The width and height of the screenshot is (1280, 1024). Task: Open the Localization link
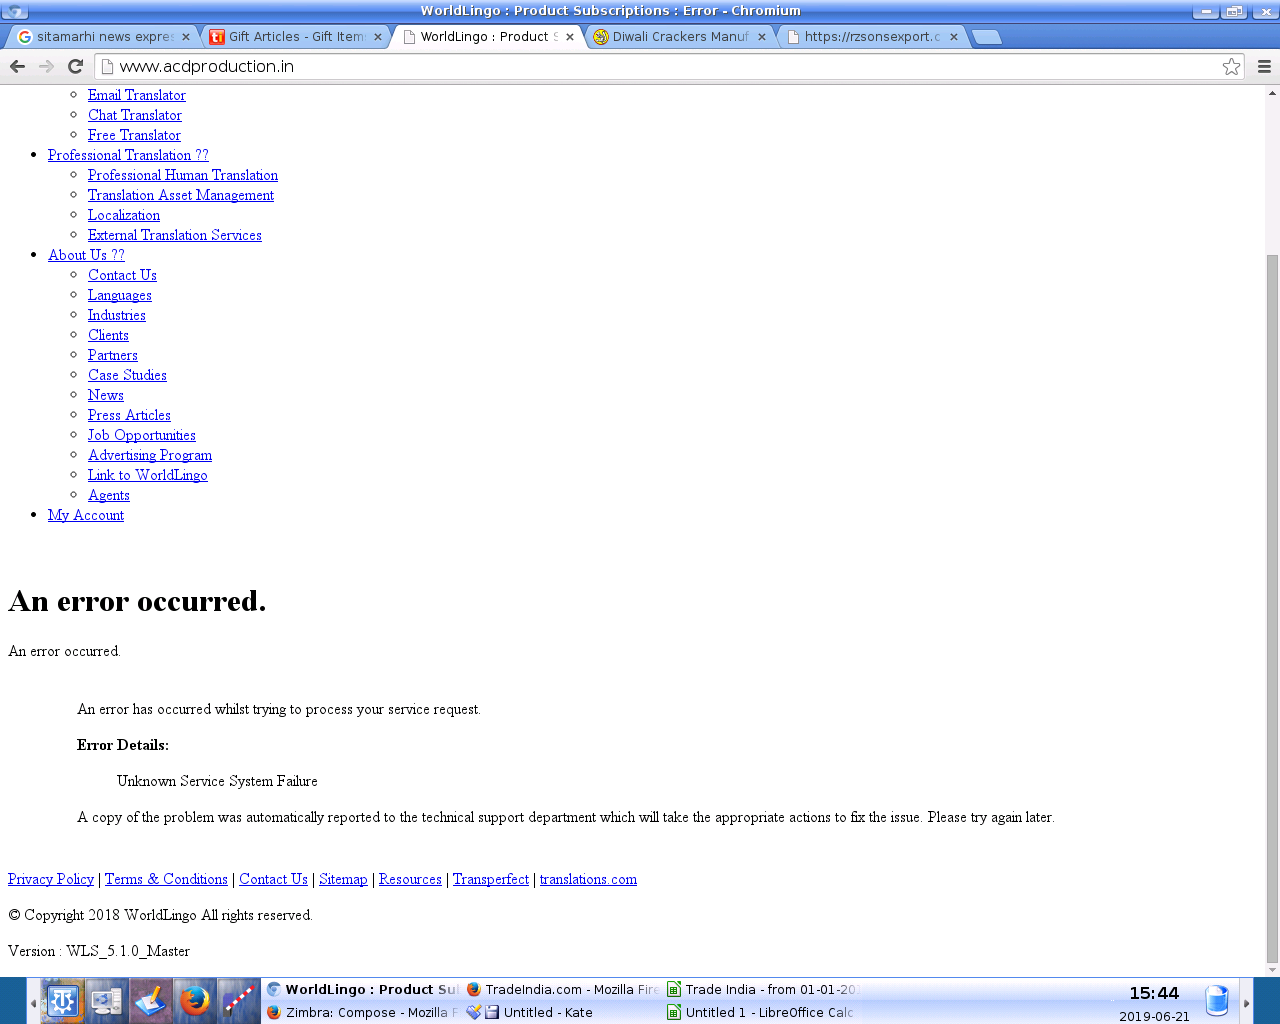click(124, 215)
